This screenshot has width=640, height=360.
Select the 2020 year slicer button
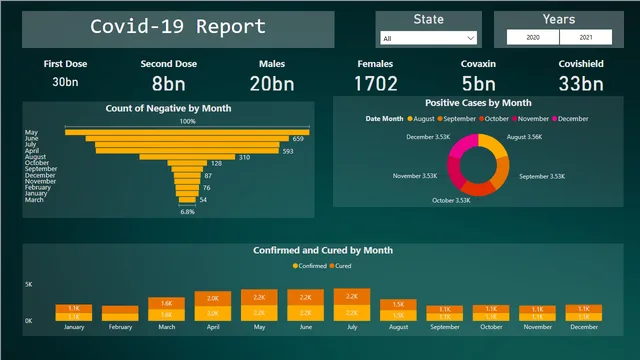tap(533, 37)
